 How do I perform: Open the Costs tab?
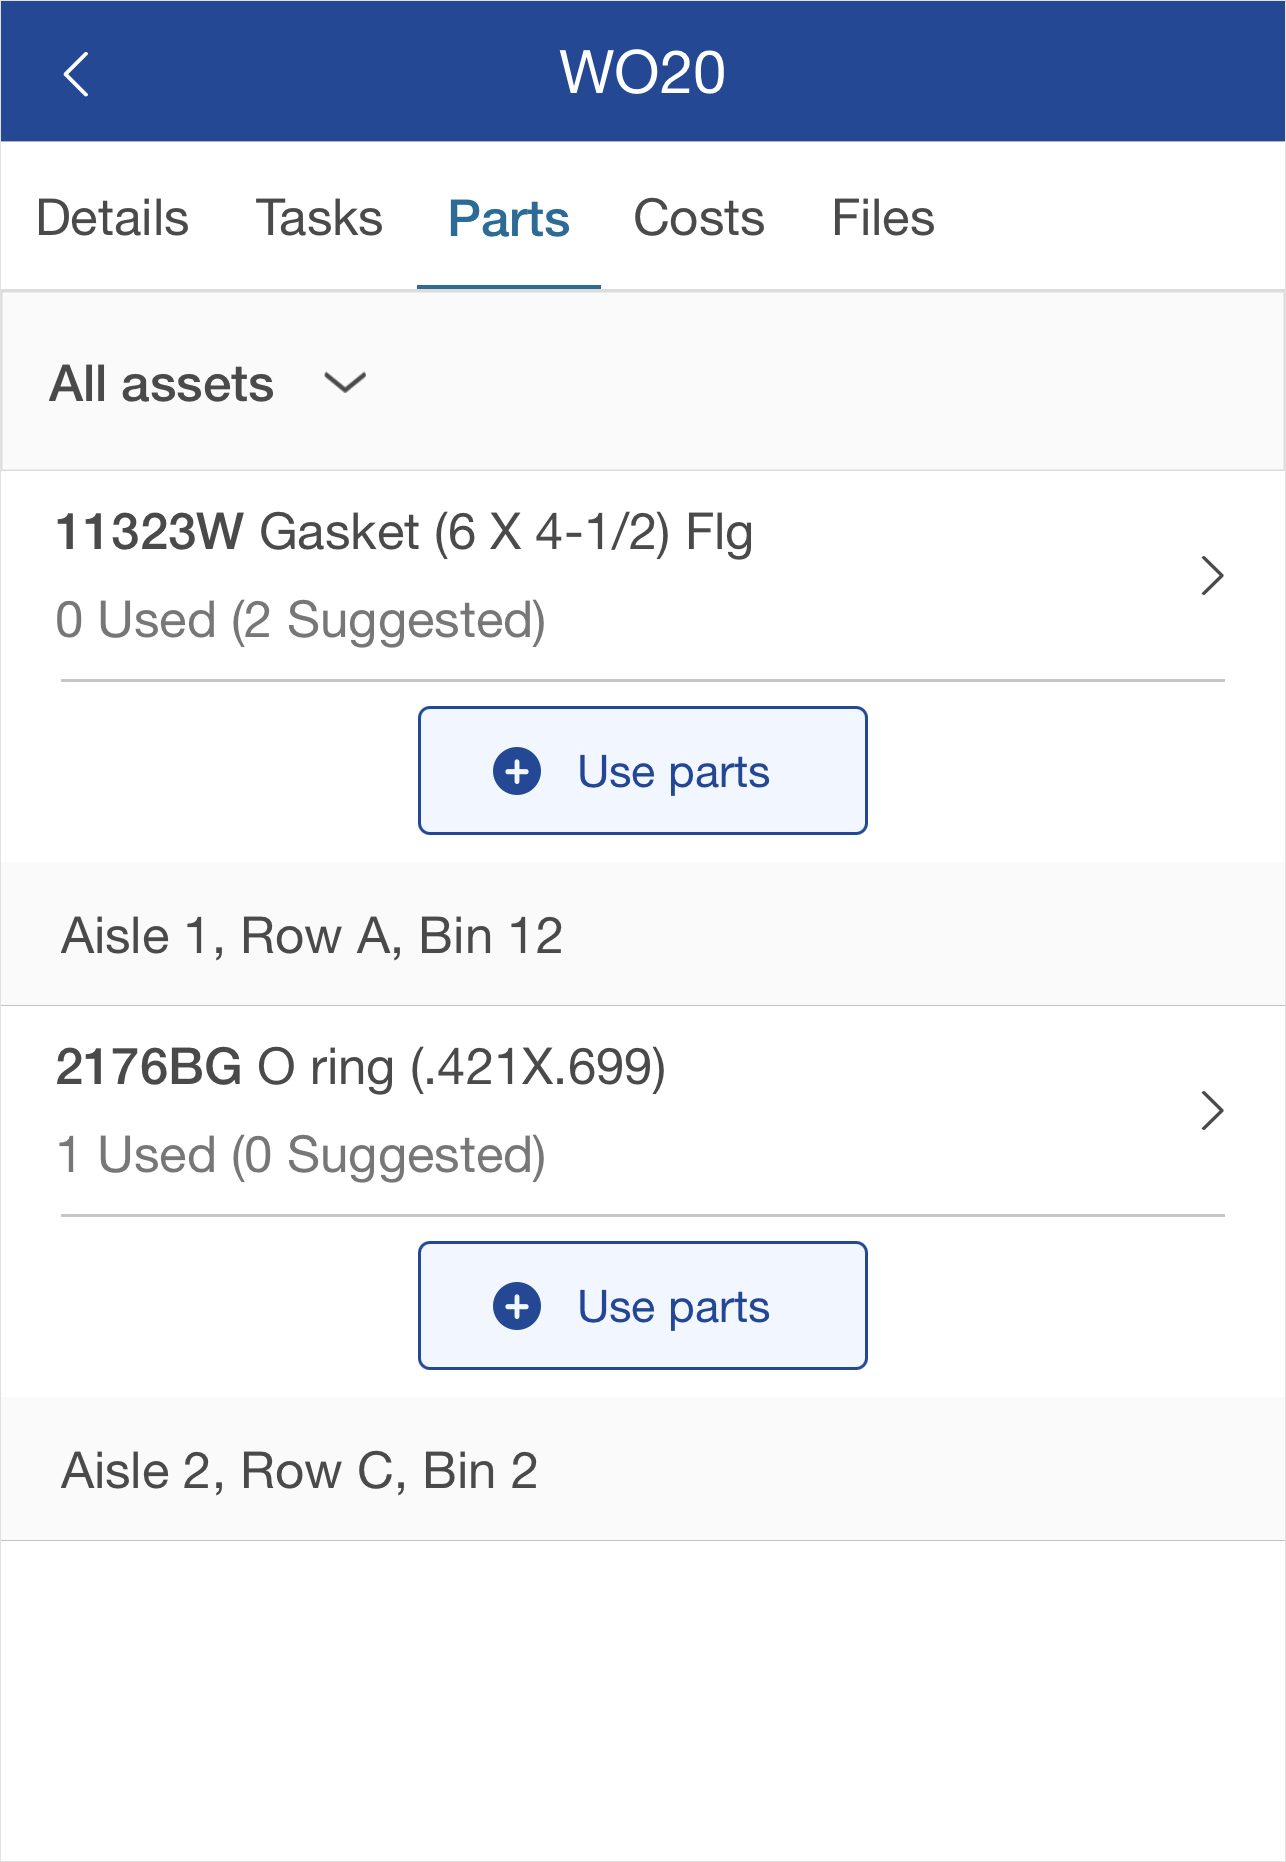click(x=699, y=218)
